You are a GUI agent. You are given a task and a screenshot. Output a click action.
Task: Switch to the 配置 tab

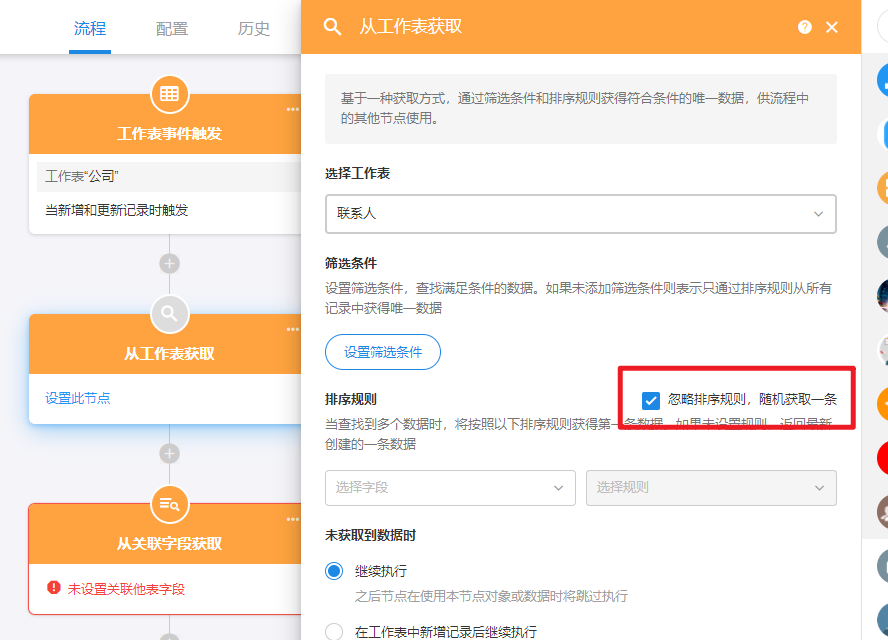[172, 28]
